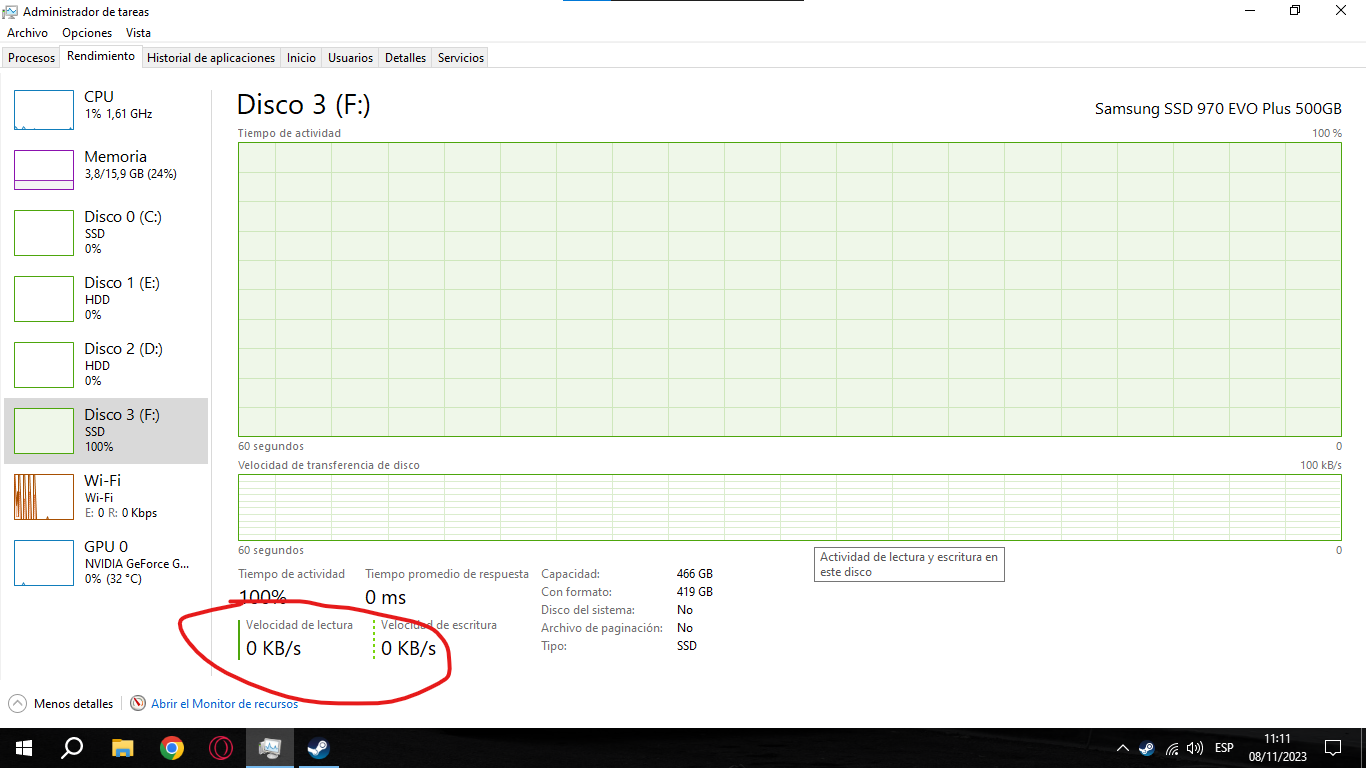Viewport: 1366px width, 768px height.
Task: Click the Task Manager taskbar icon
Action: 270,748
